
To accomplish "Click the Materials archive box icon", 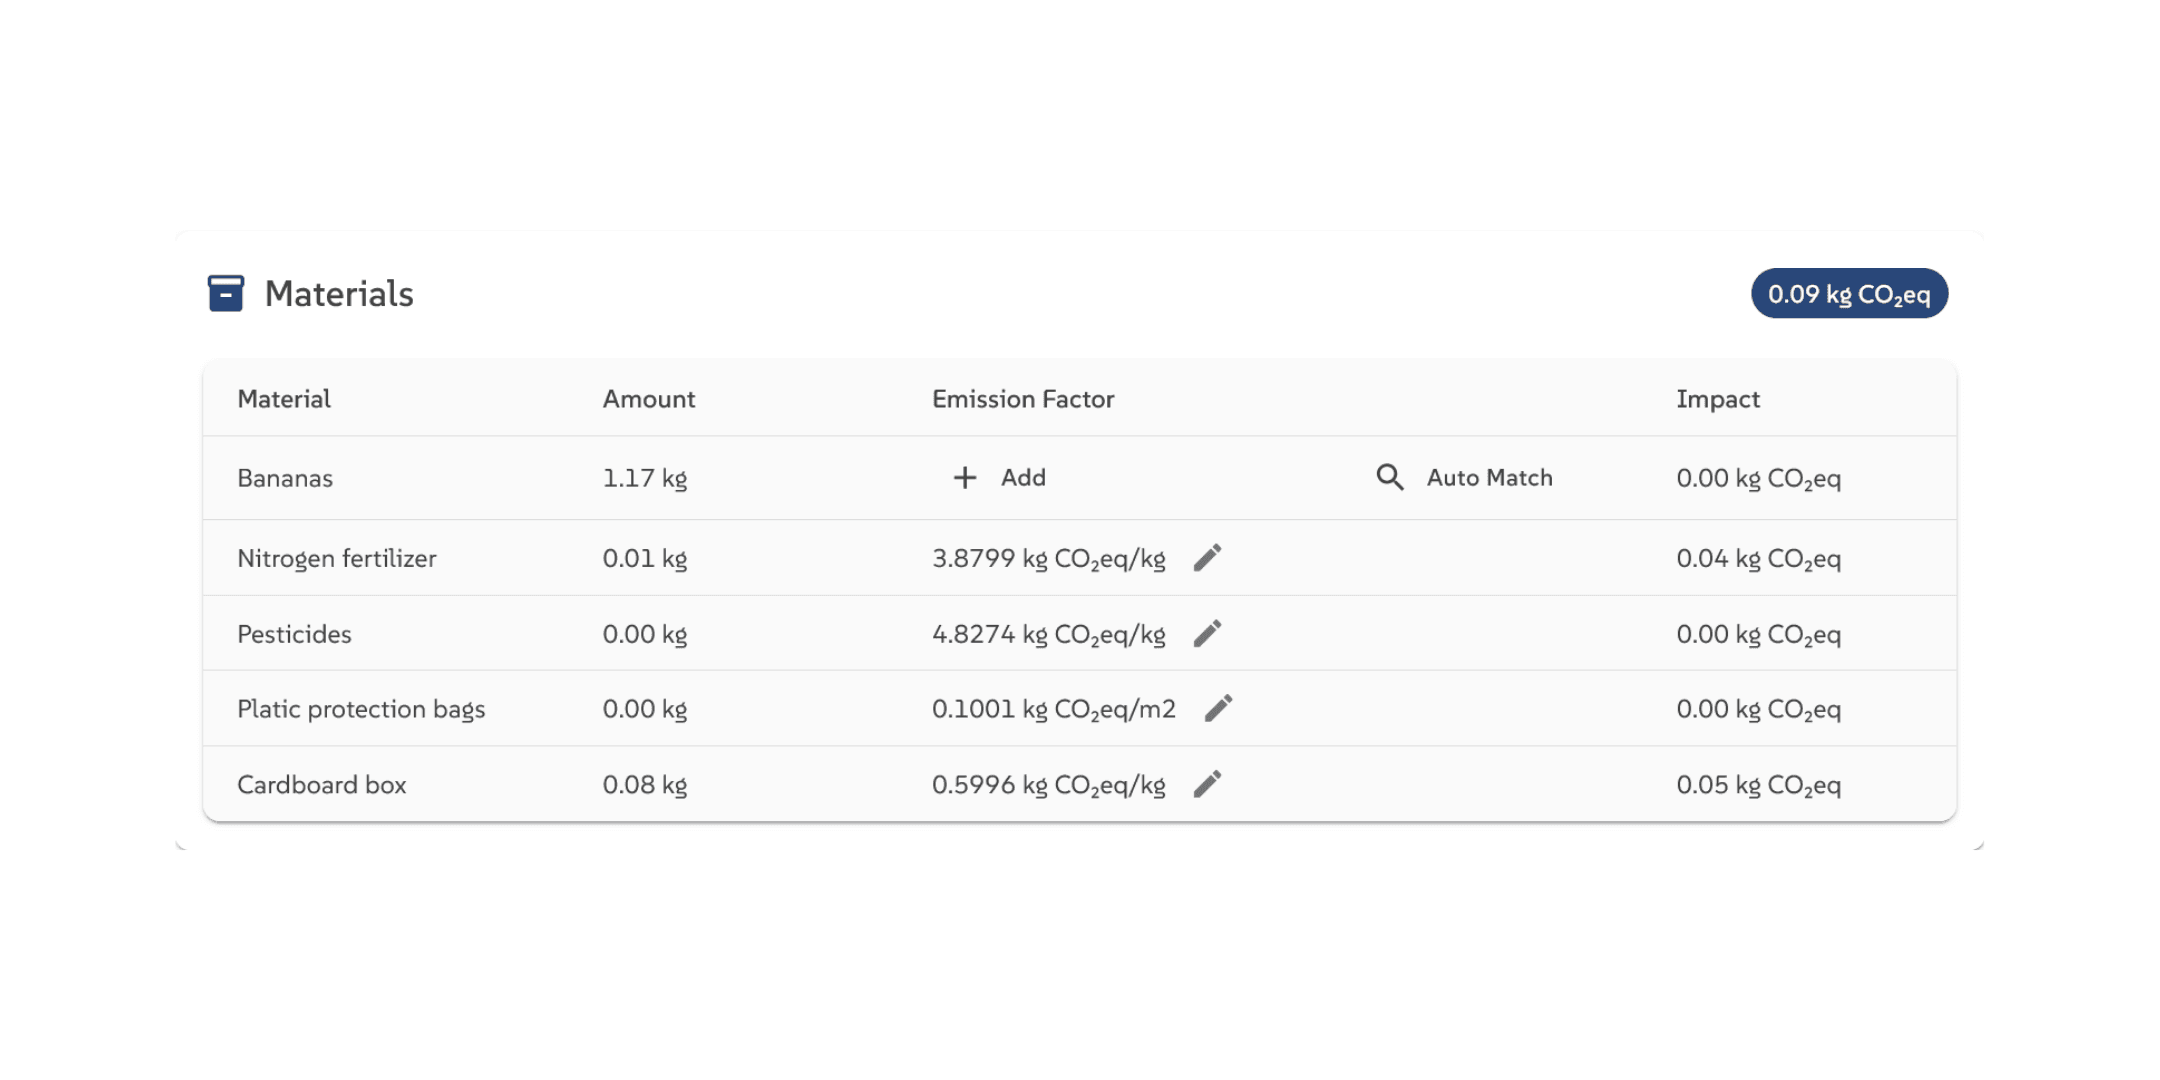I will (x=226, y=294).
